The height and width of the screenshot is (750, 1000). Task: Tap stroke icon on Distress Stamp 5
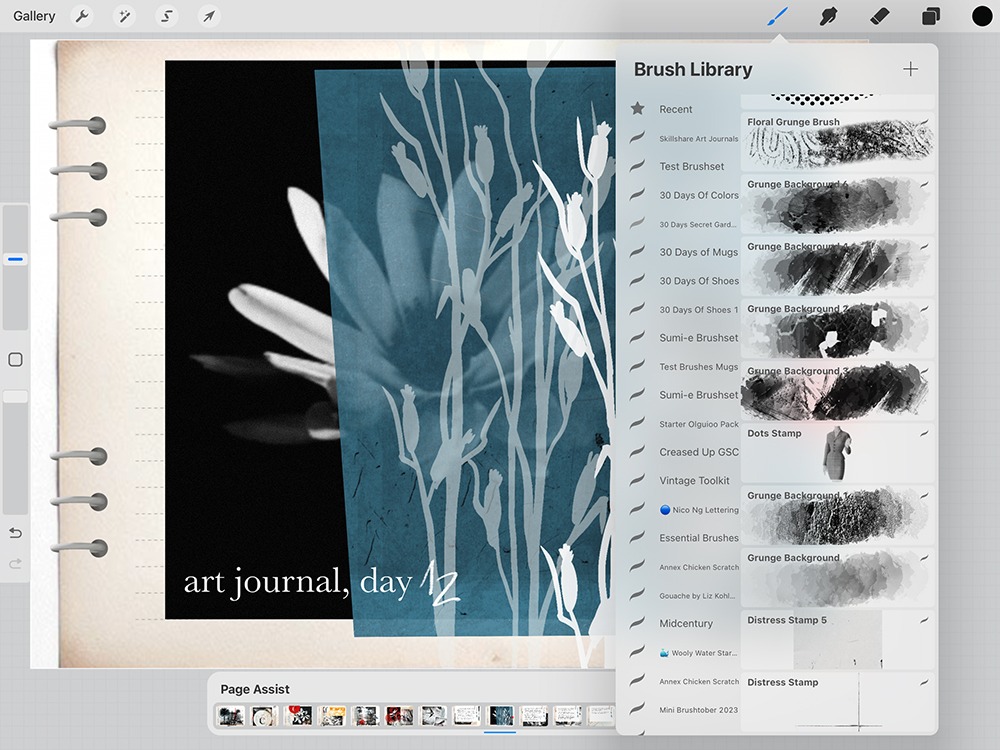(x=924, y=621)
